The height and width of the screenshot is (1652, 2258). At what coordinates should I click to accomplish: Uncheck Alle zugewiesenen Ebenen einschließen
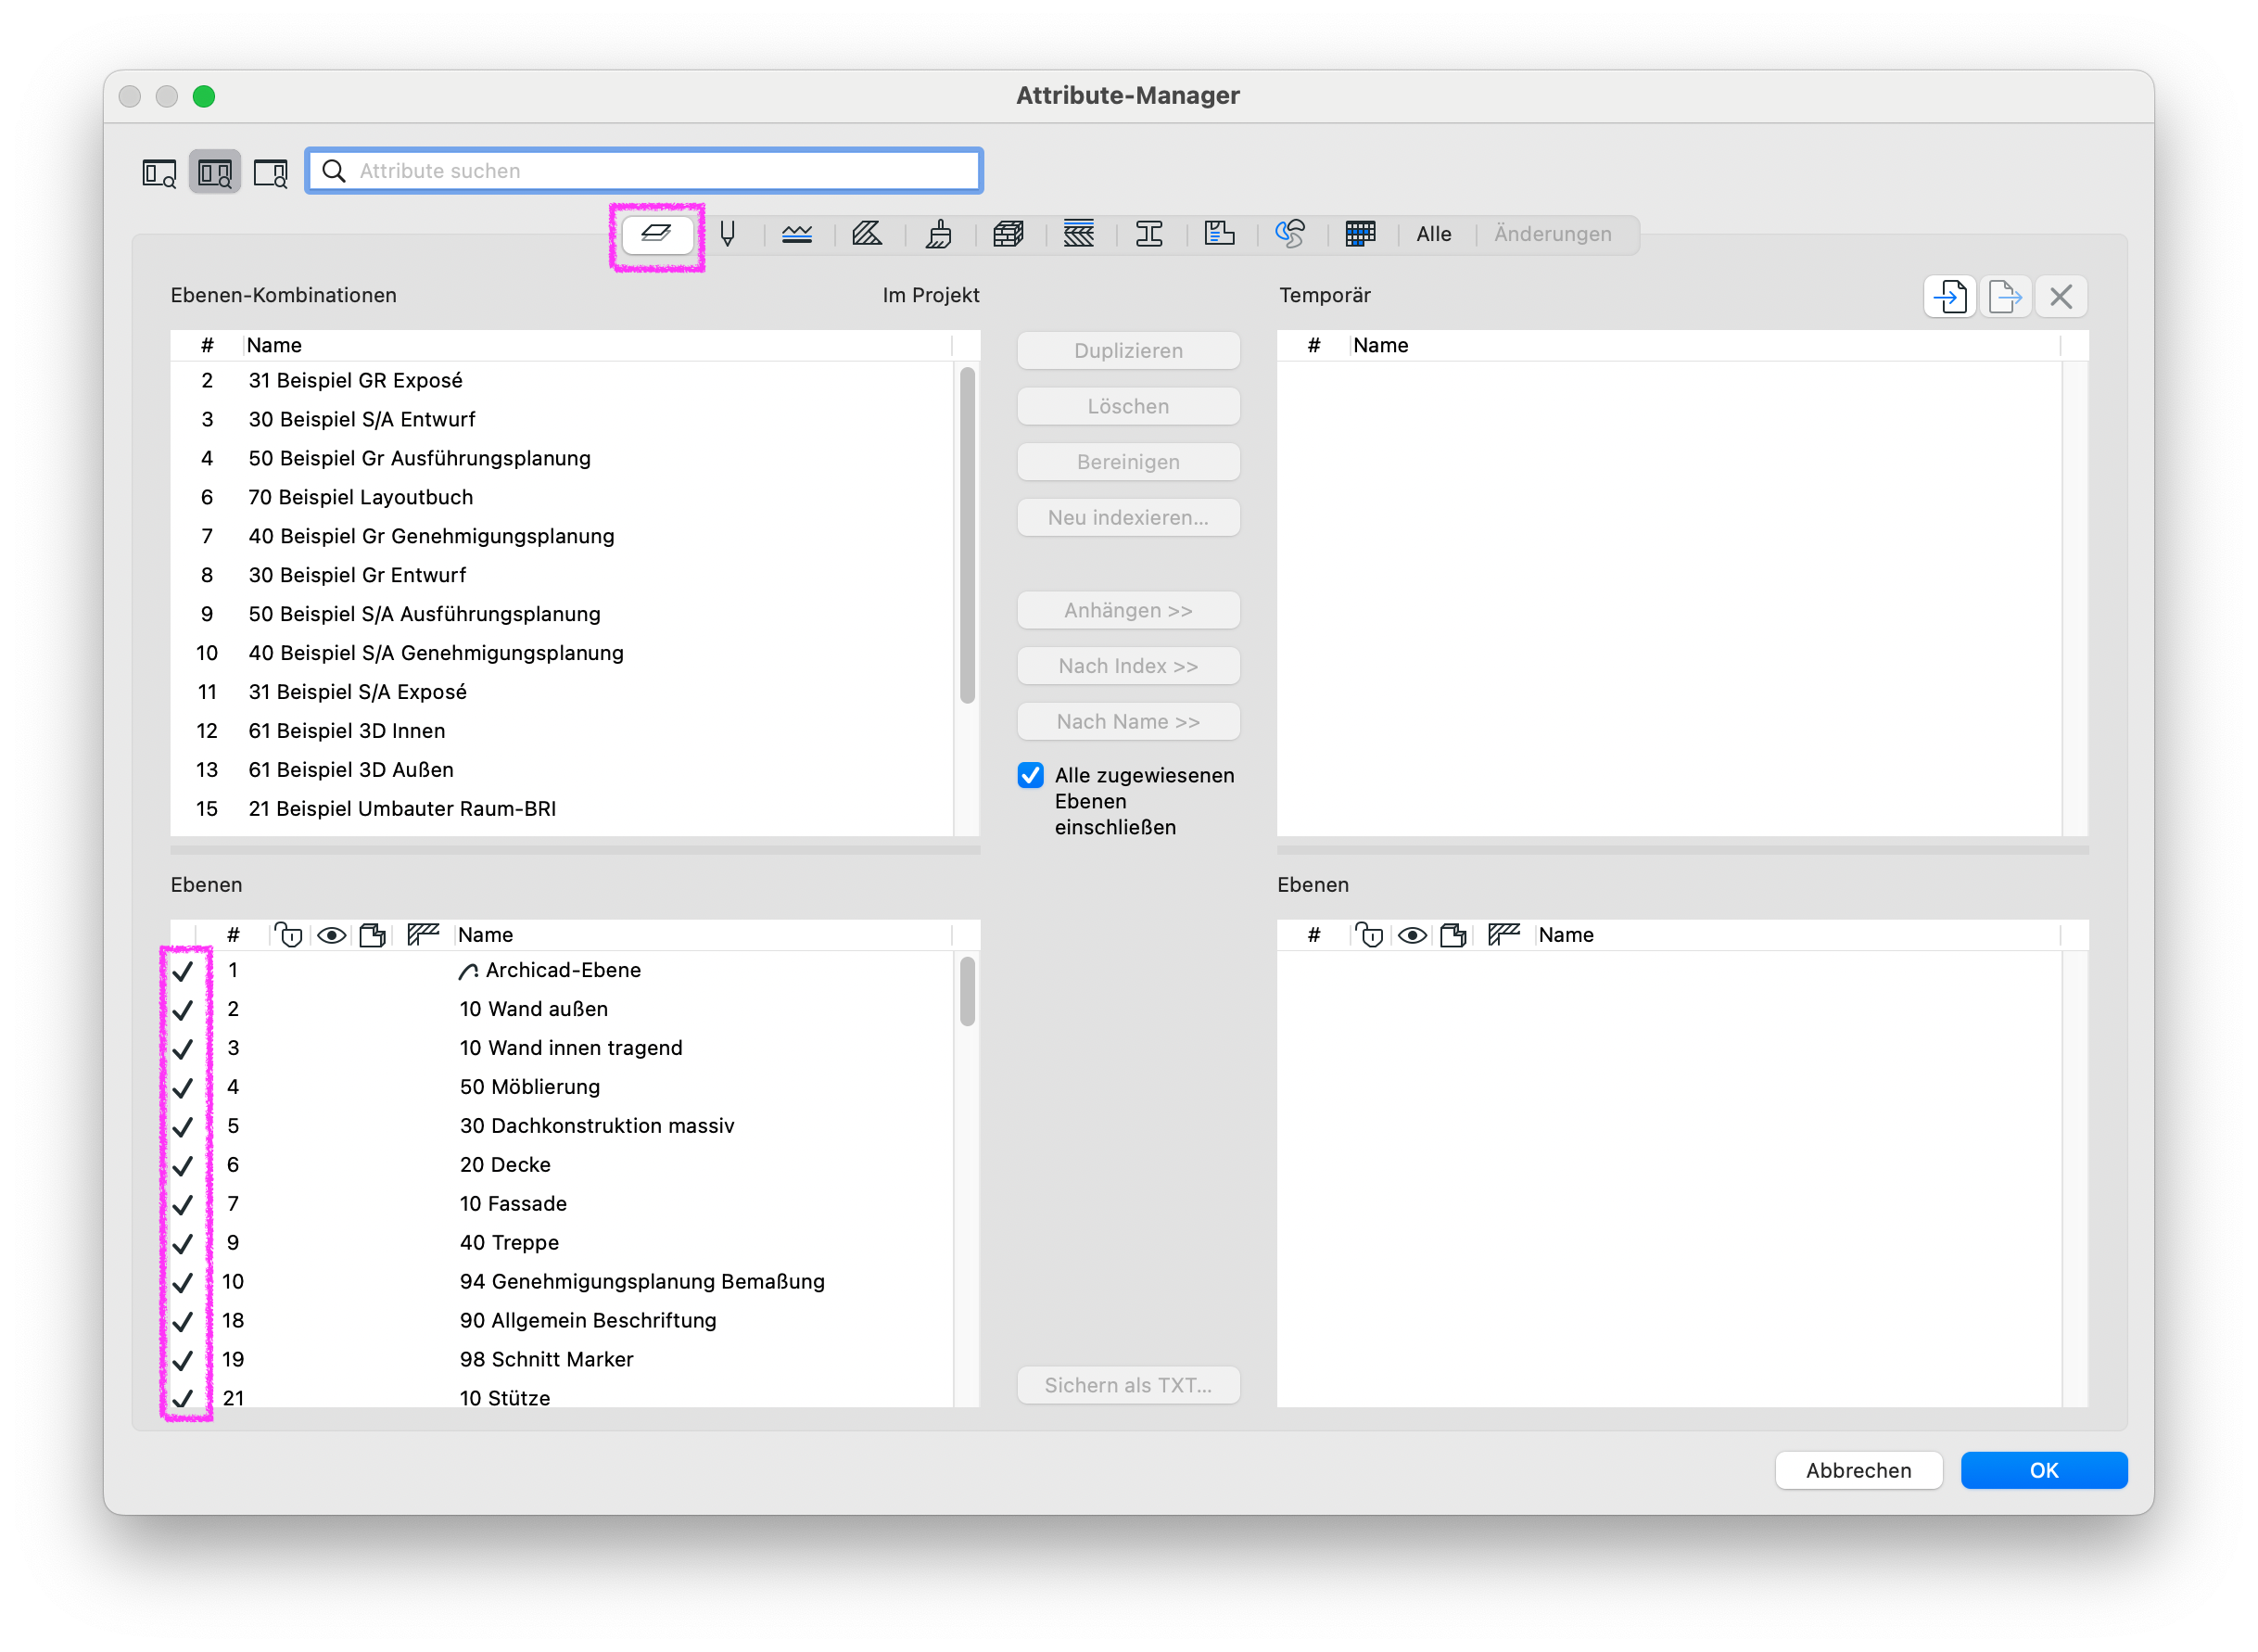pyautogui.click(x=1031, y=775)
